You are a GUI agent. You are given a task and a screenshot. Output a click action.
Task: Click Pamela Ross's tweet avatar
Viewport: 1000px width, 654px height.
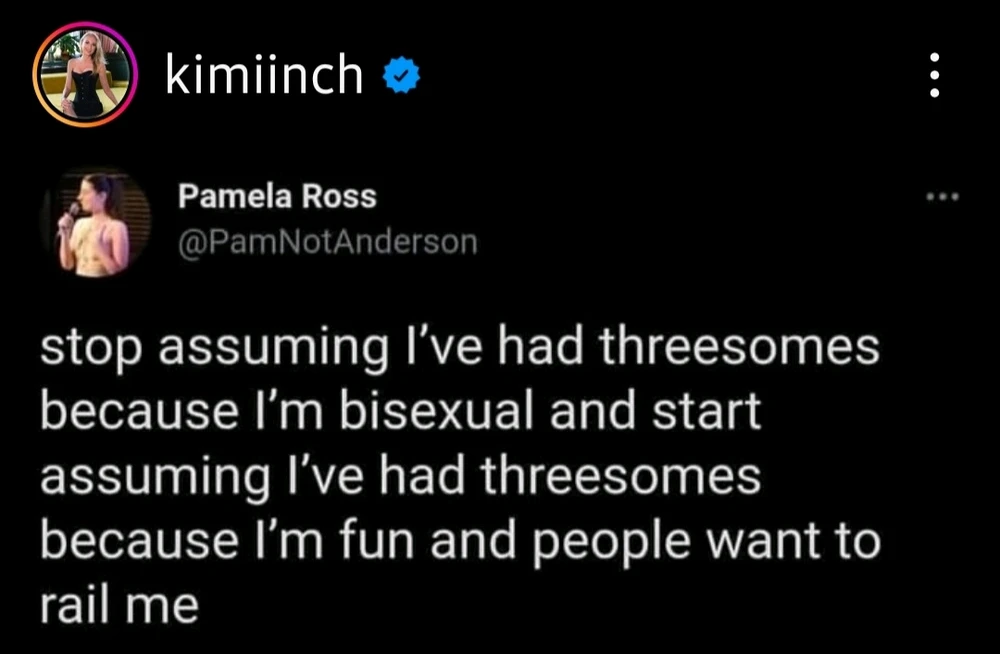click(95, 223)
